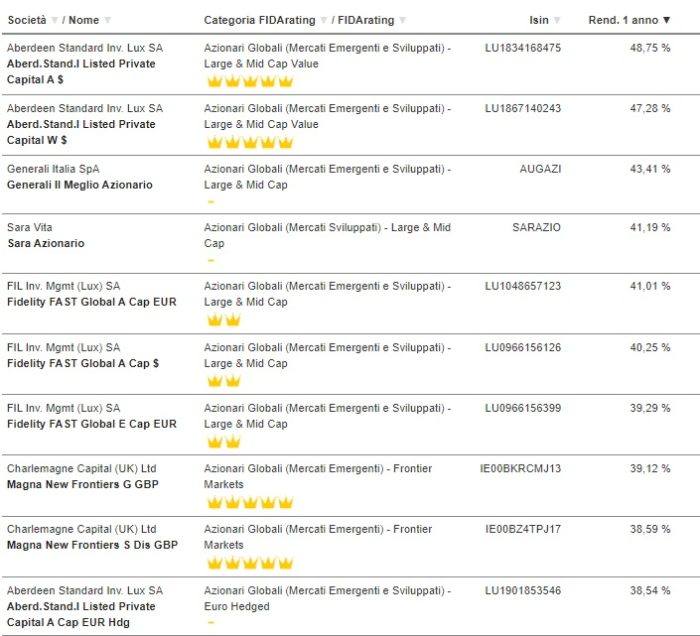The image size is (700, 636).
Task: Open Generali Il Meglio Azionario fund
Action: (79, 185)
